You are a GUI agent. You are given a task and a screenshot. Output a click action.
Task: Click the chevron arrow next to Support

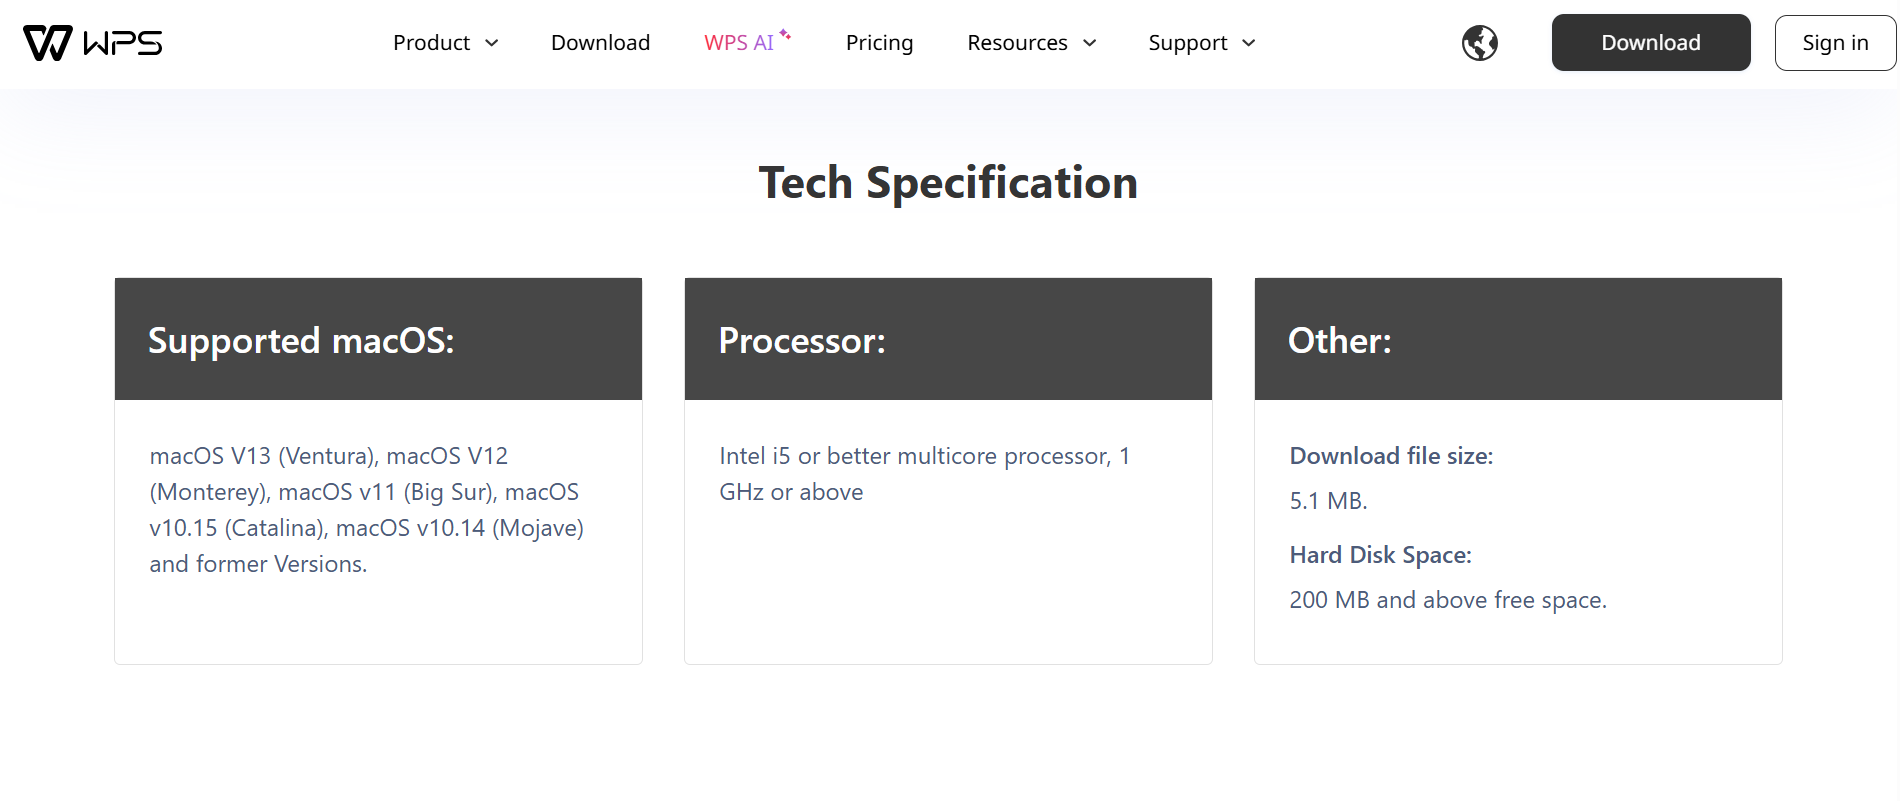pos(1249,43)
